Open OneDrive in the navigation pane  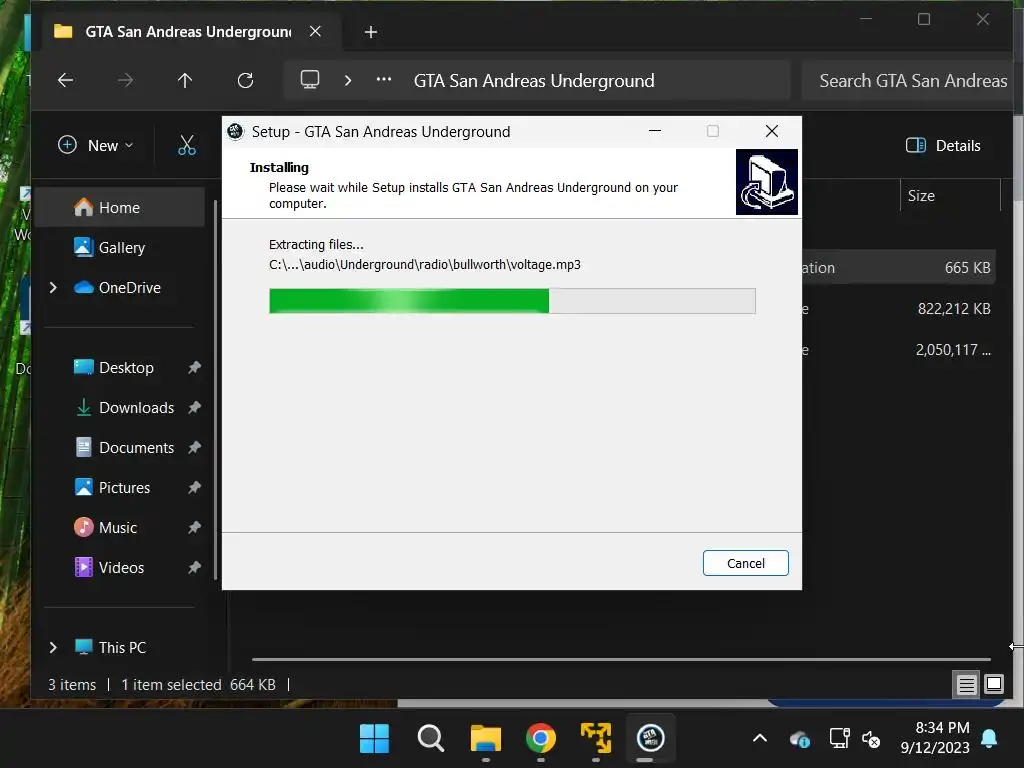[x=129, y=287]
